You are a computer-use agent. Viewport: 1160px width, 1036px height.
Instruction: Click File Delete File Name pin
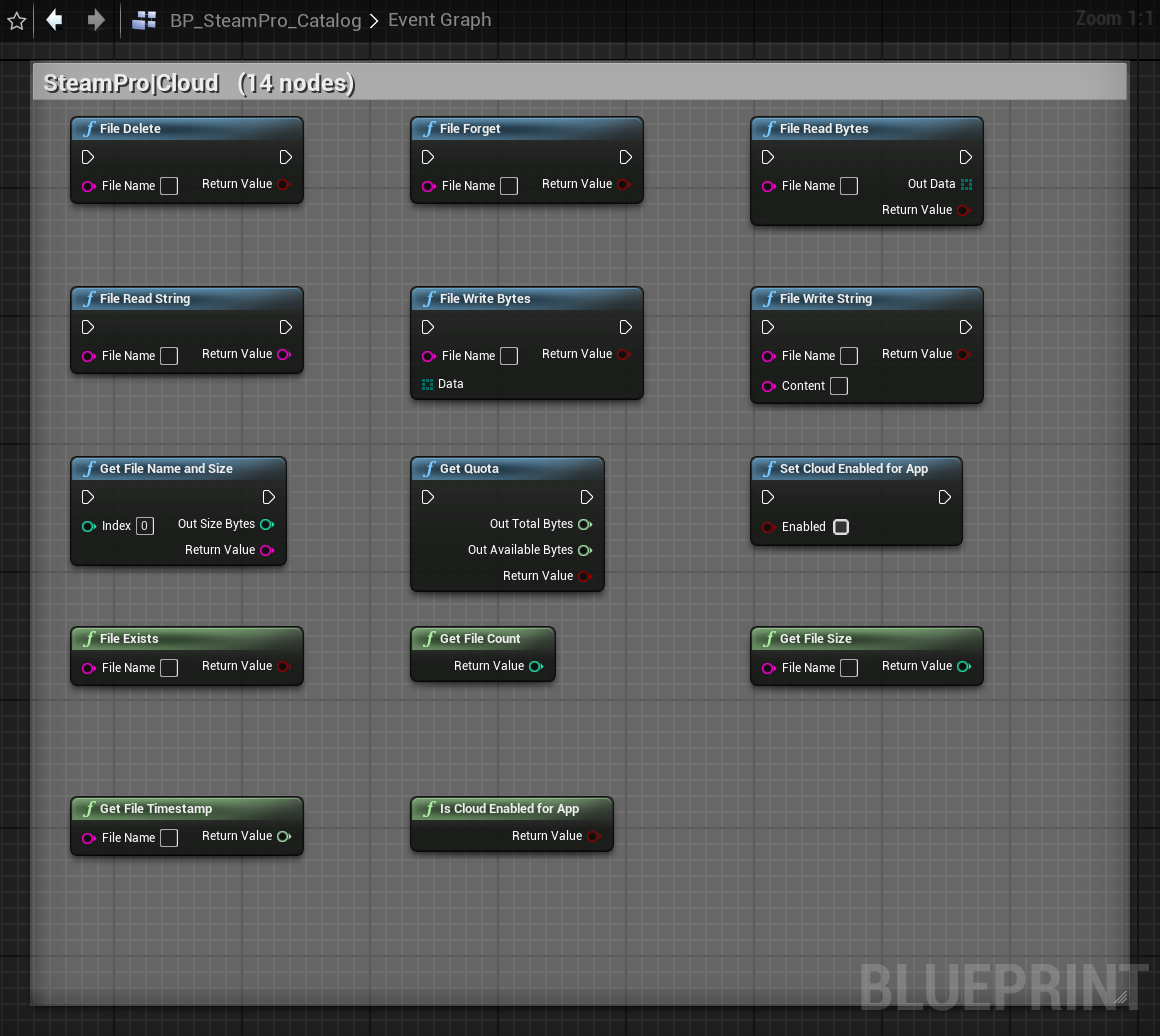(89, 186)
